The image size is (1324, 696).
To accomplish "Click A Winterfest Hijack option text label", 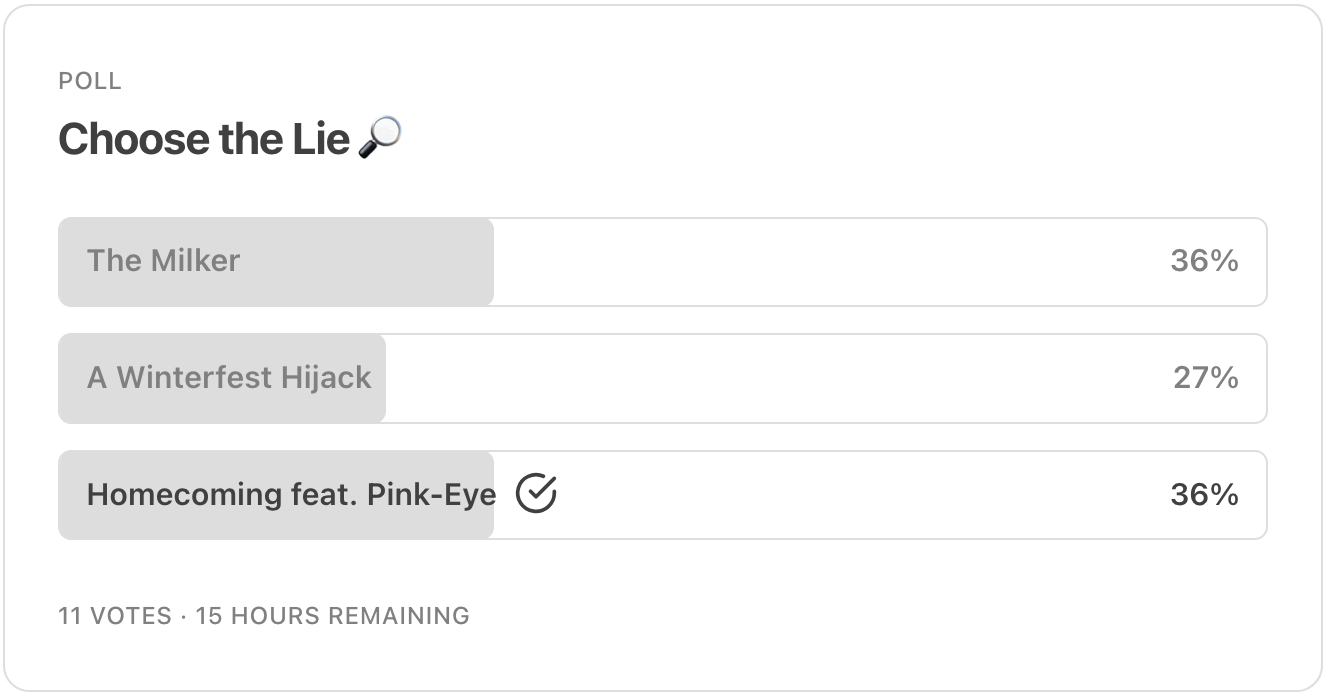I will (229, 378).
